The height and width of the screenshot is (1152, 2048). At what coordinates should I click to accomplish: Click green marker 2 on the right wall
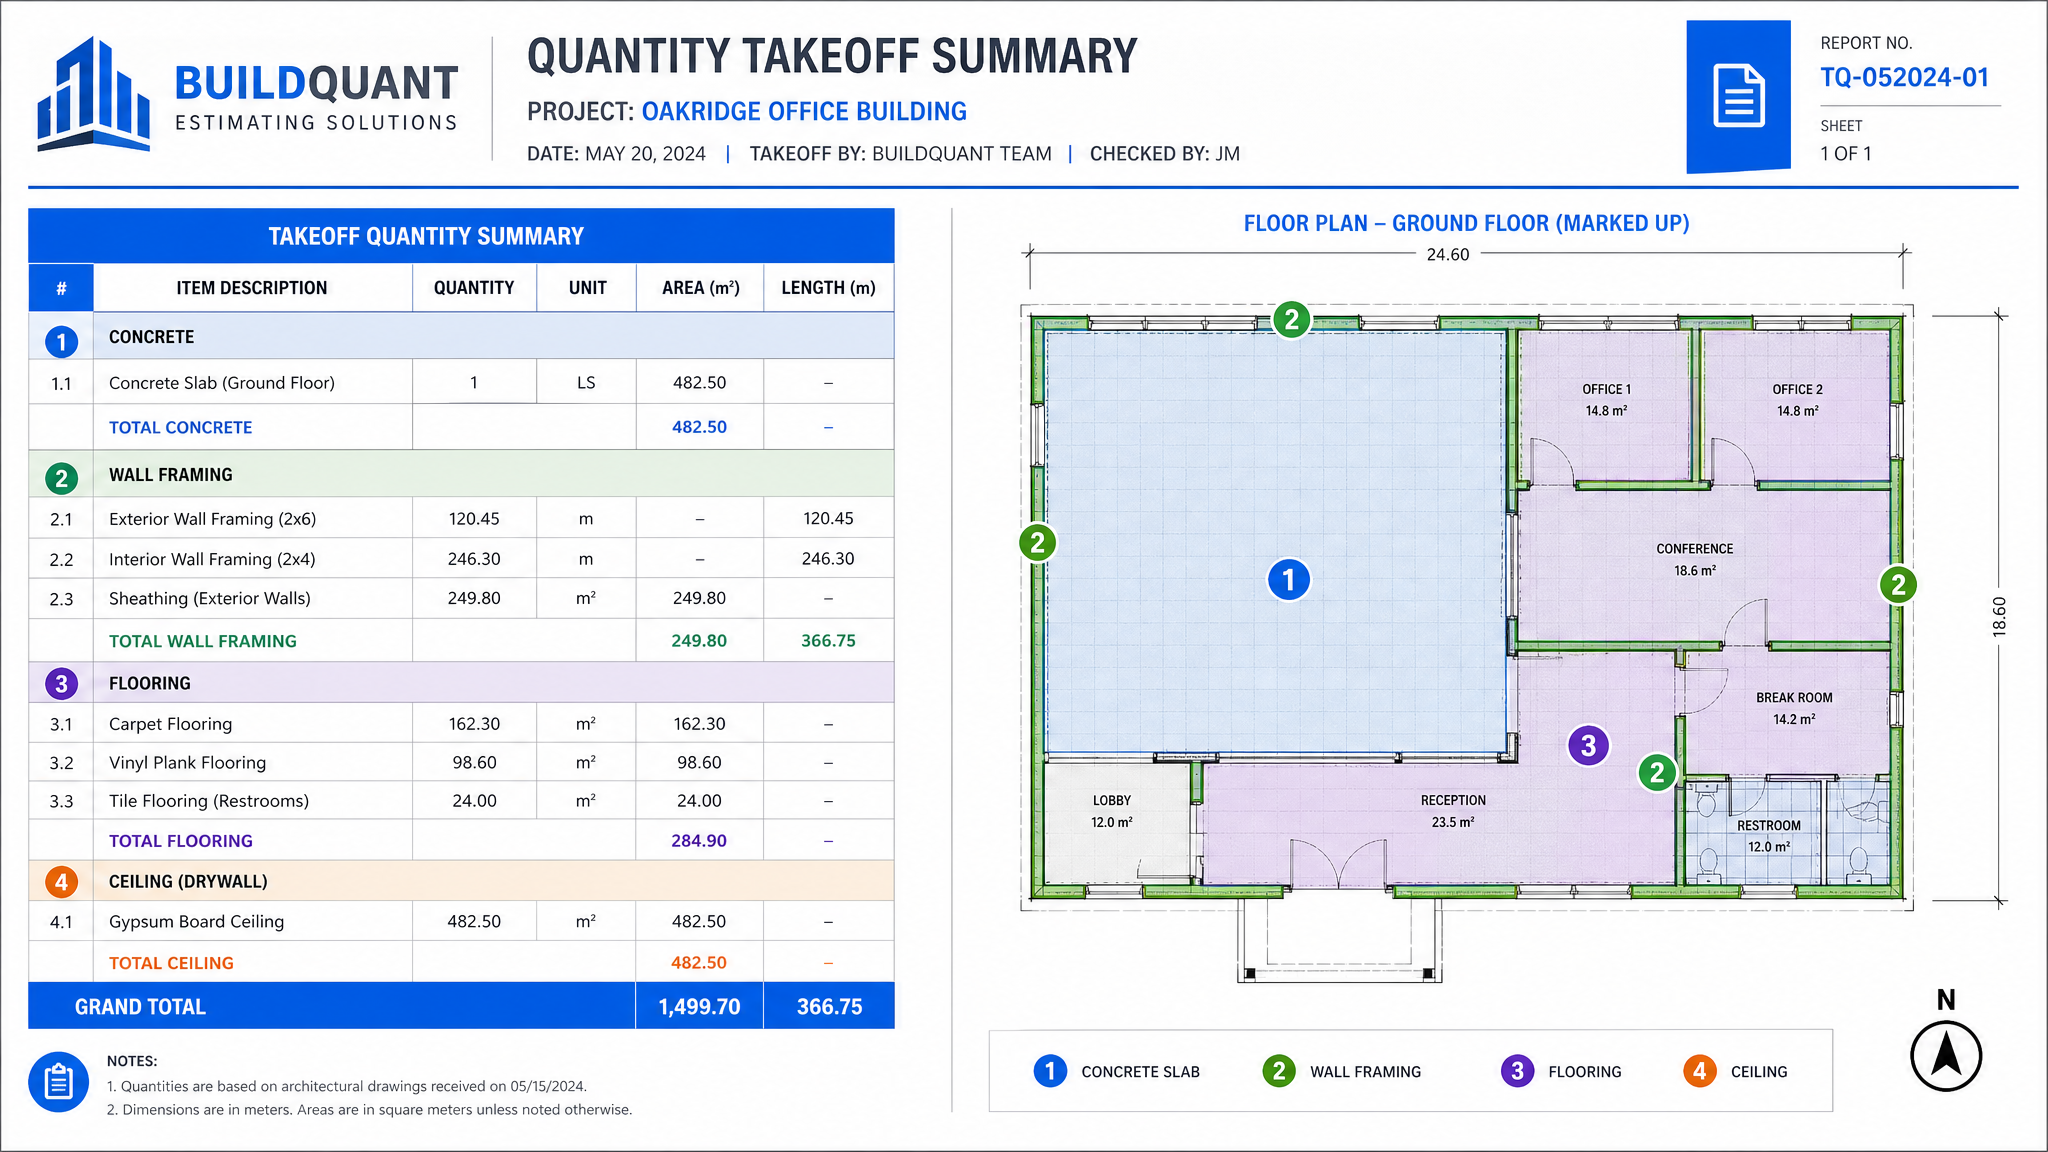point(1898,585)
